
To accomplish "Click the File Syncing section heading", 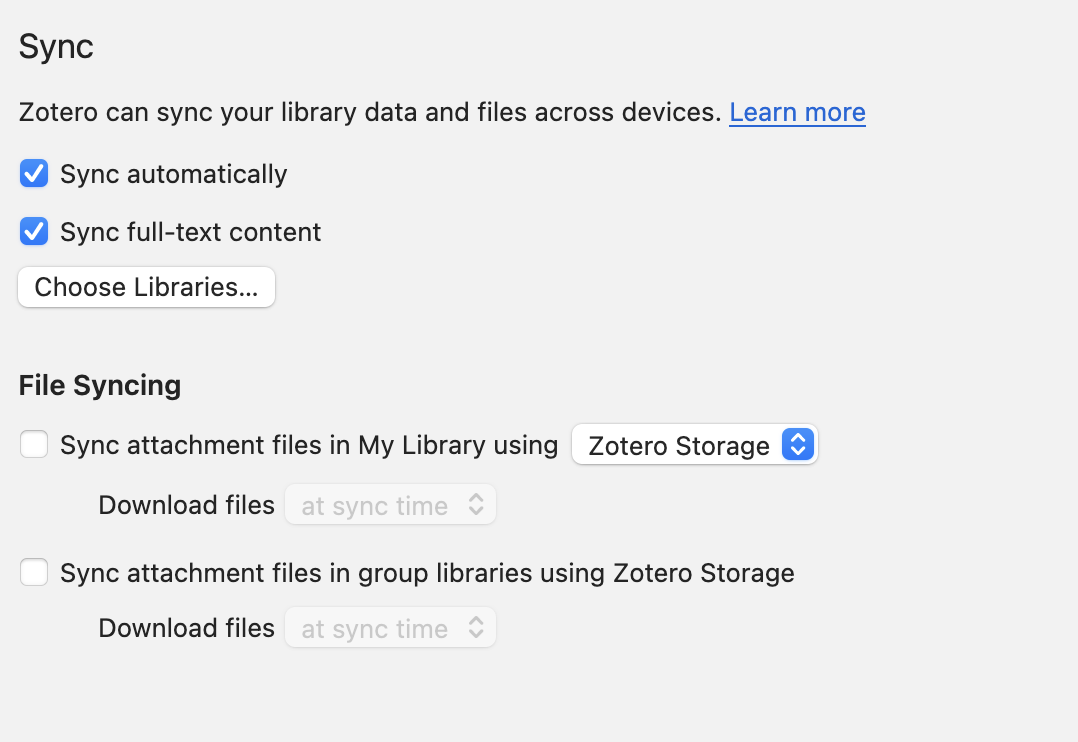I will [100, 385].
